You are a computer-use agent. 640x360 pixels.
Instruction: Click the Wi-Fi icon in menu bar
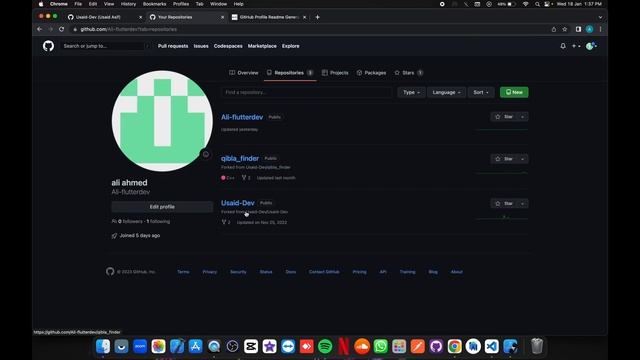[x=526, y=4]
